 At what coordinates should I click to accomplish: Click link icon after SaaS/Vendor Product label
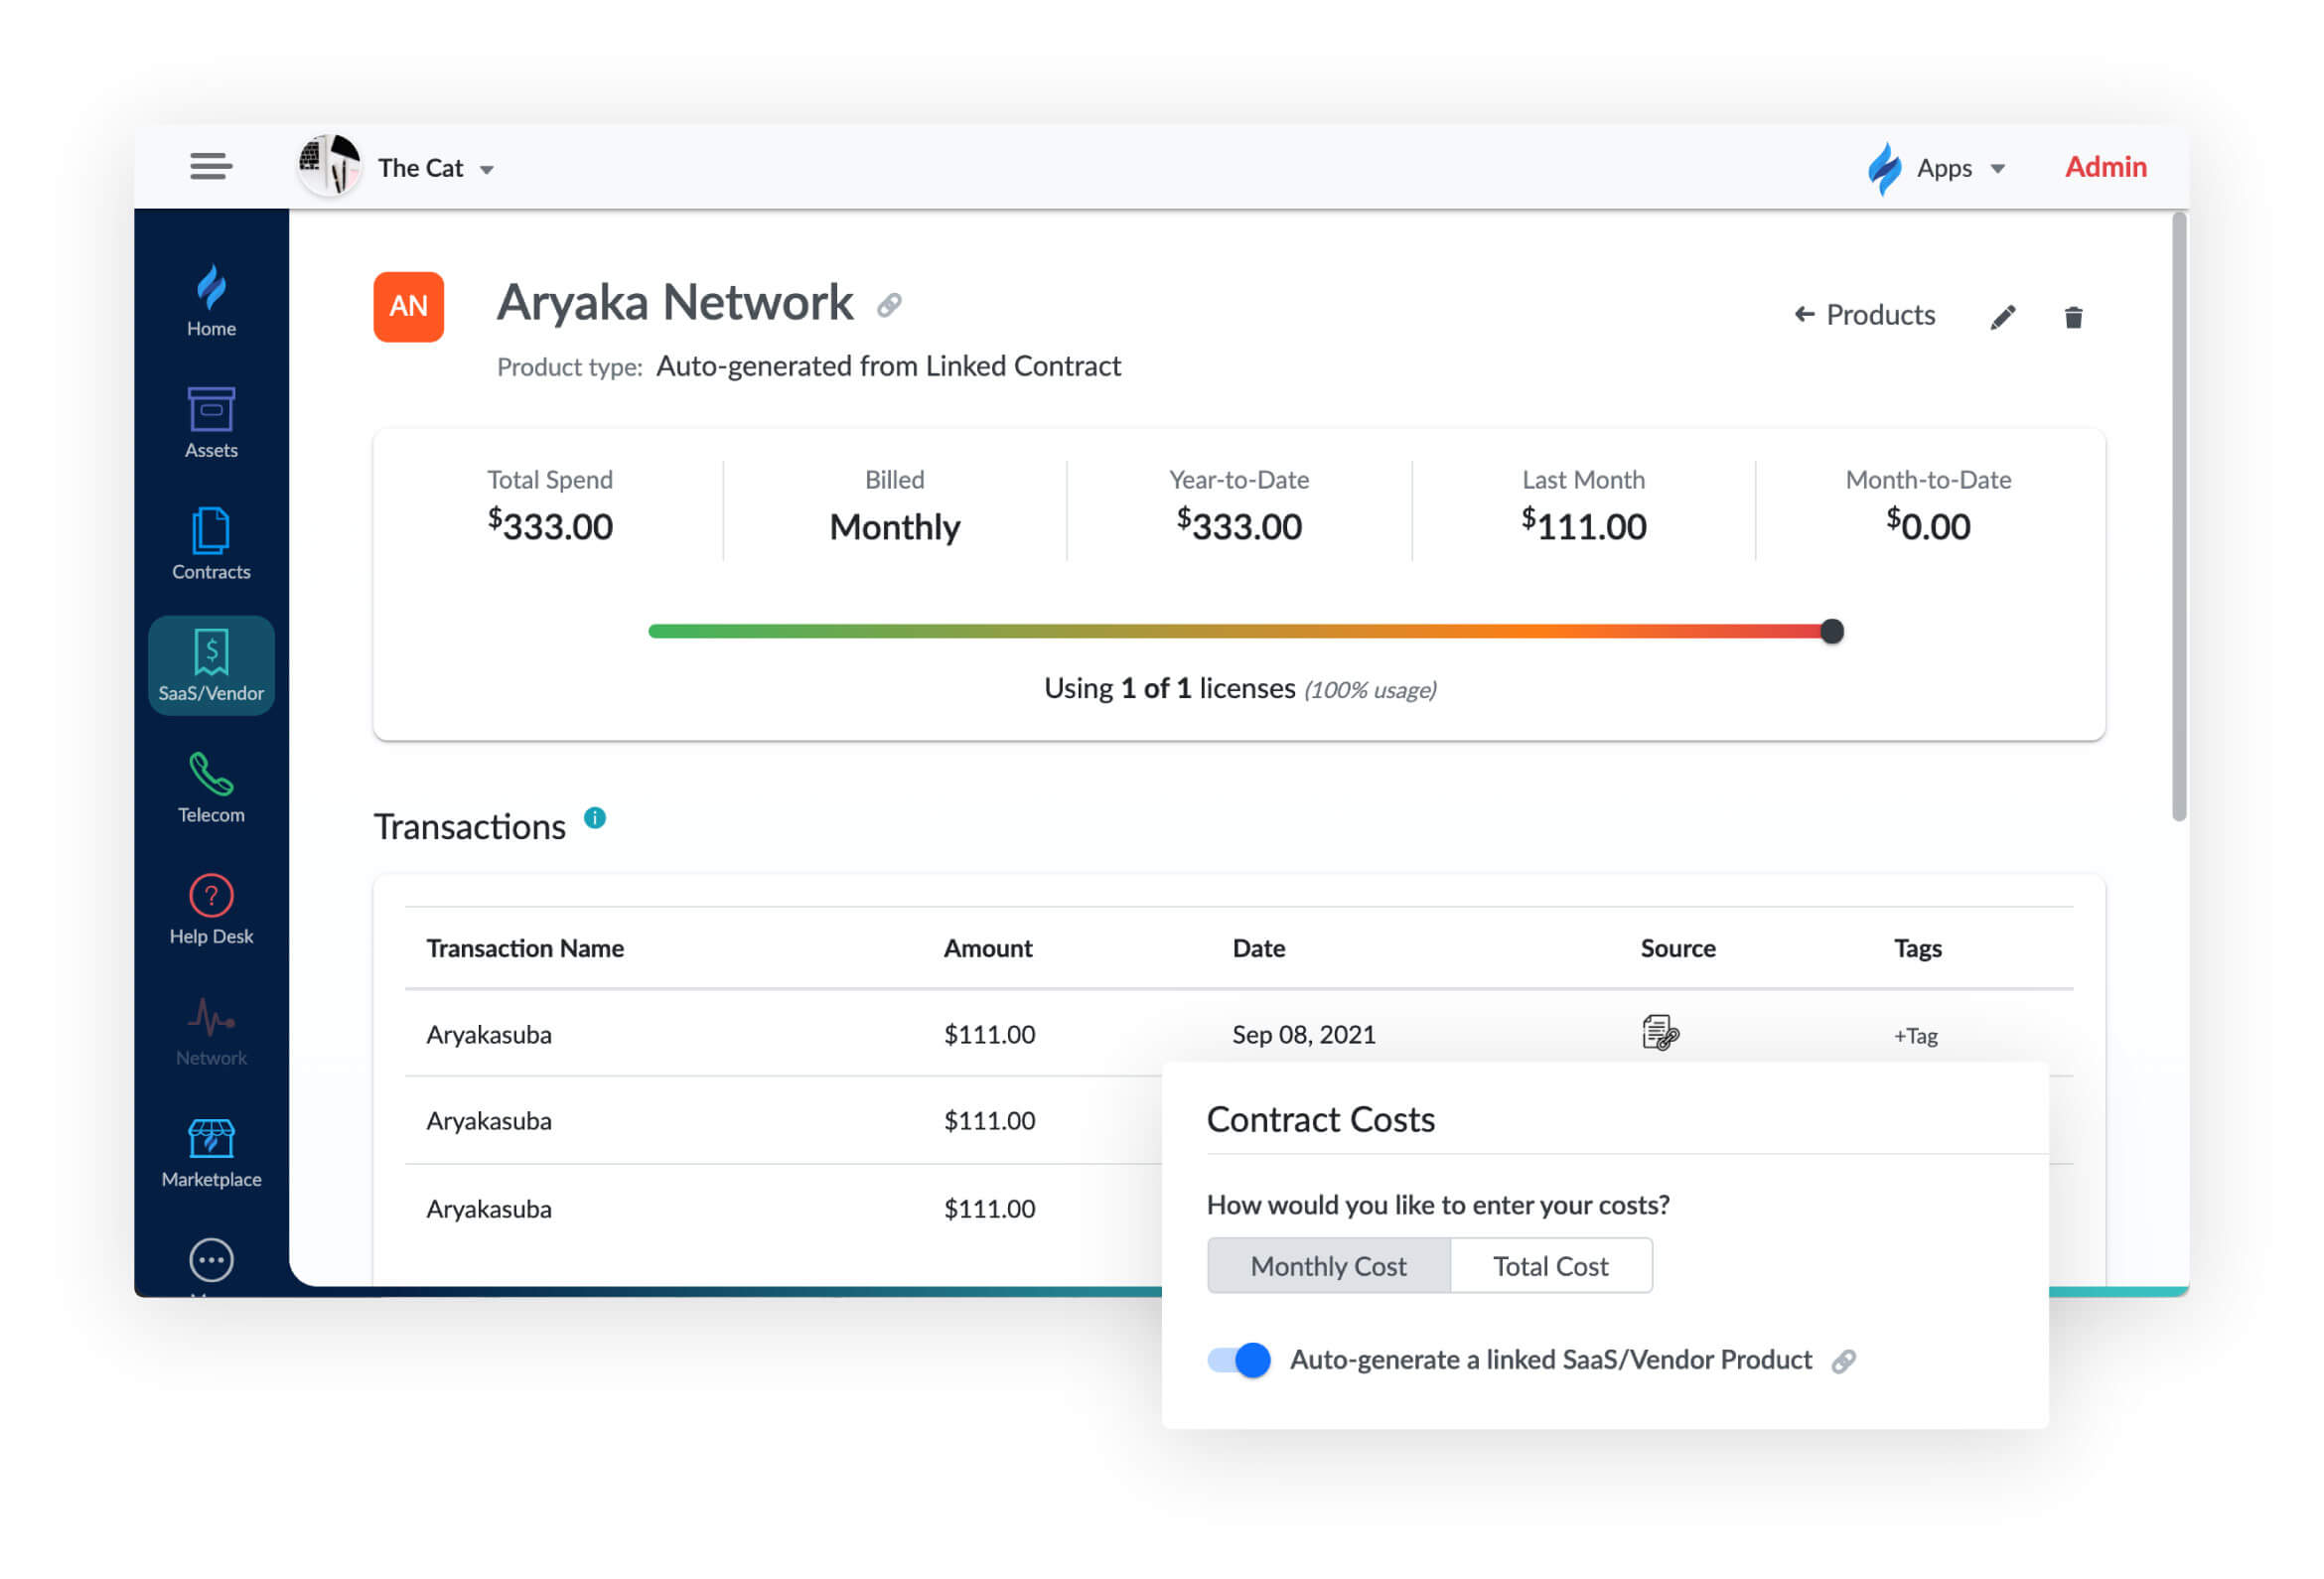tap(1844, 1361)
